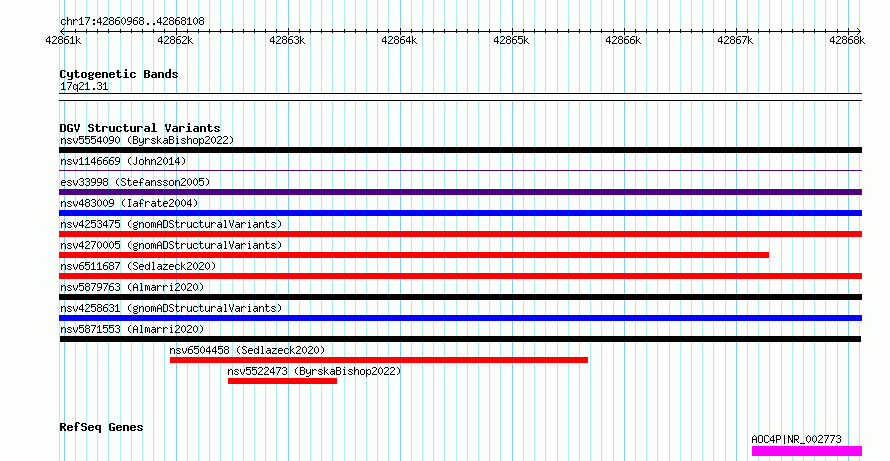Click the 42863k ruler tick label
This screenshot has width=890, height=461.
287,40
